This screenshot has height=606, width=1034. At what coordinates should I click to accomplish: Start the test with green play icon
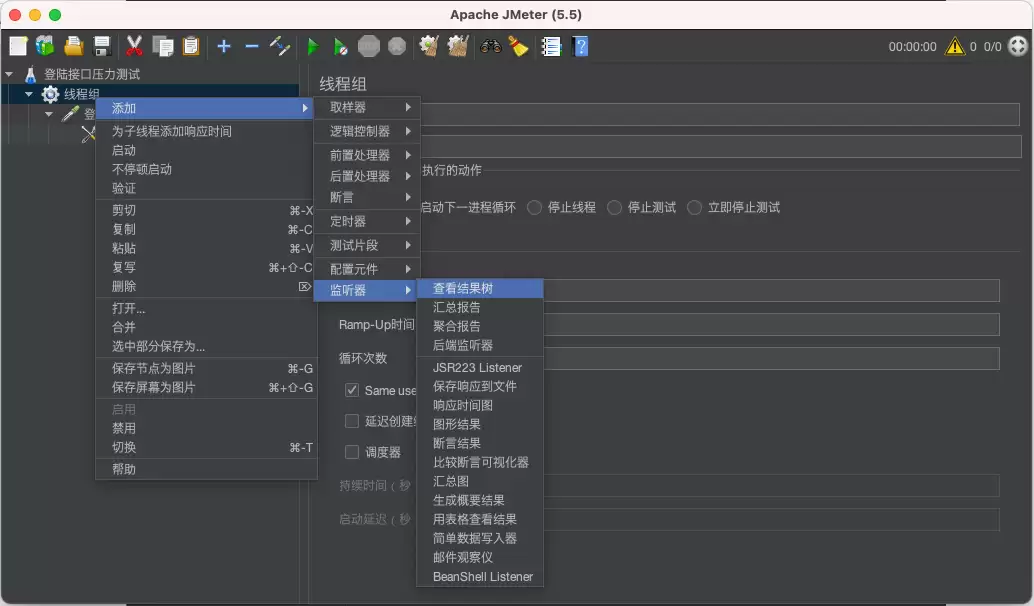click(x=313, y=46)
